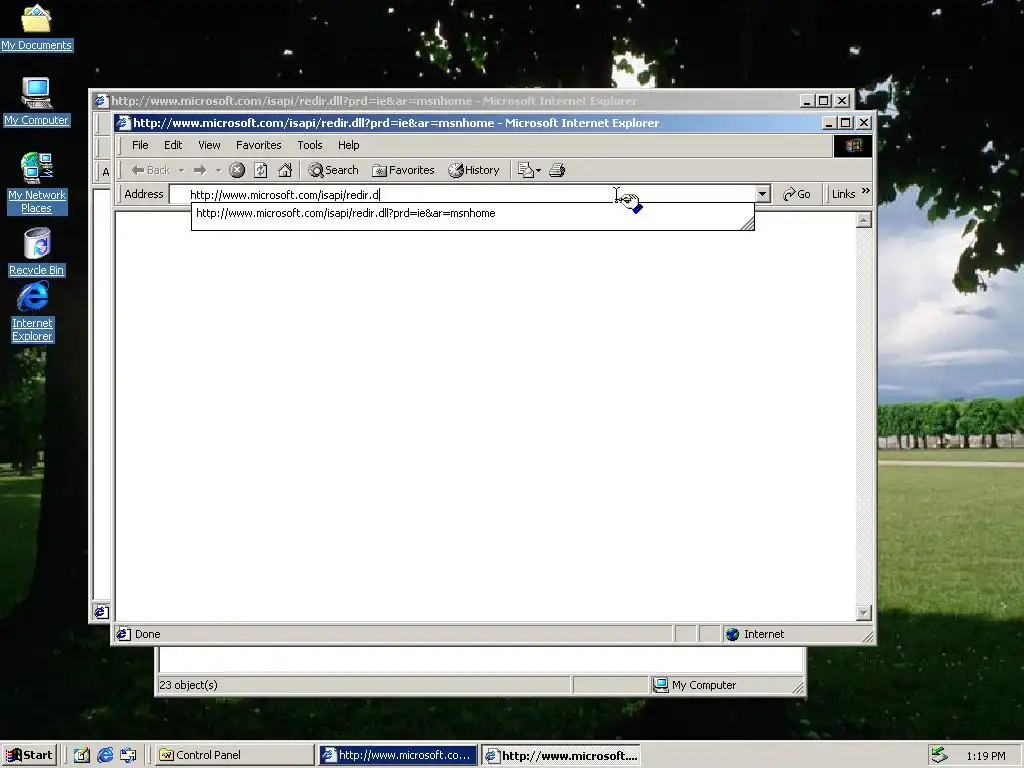
Task: Open the Tools menu
Action: (310, 145)
